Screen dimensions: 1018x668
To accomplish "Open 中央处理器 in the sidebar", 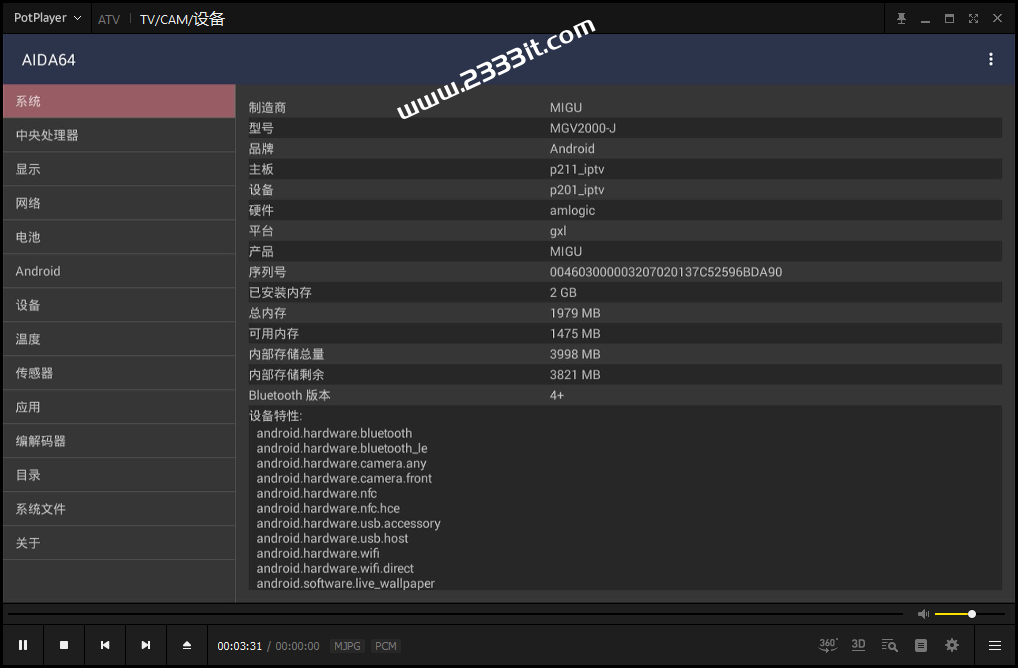I will 119,135.
